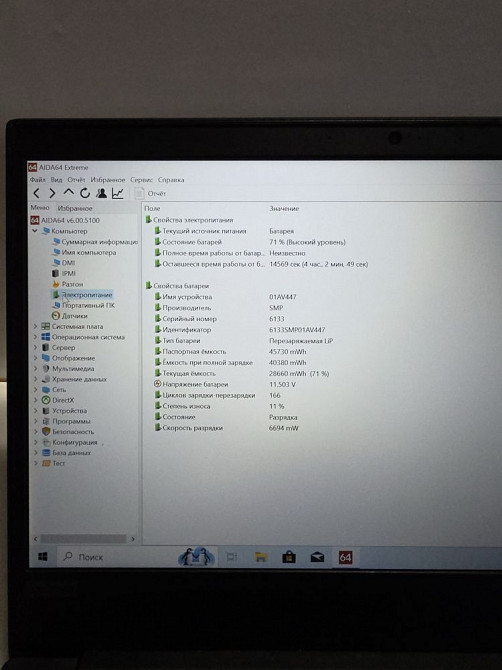The image size is (502, 670).
Task: Select the Серийный номер row
Action: [x=220, y=319]
